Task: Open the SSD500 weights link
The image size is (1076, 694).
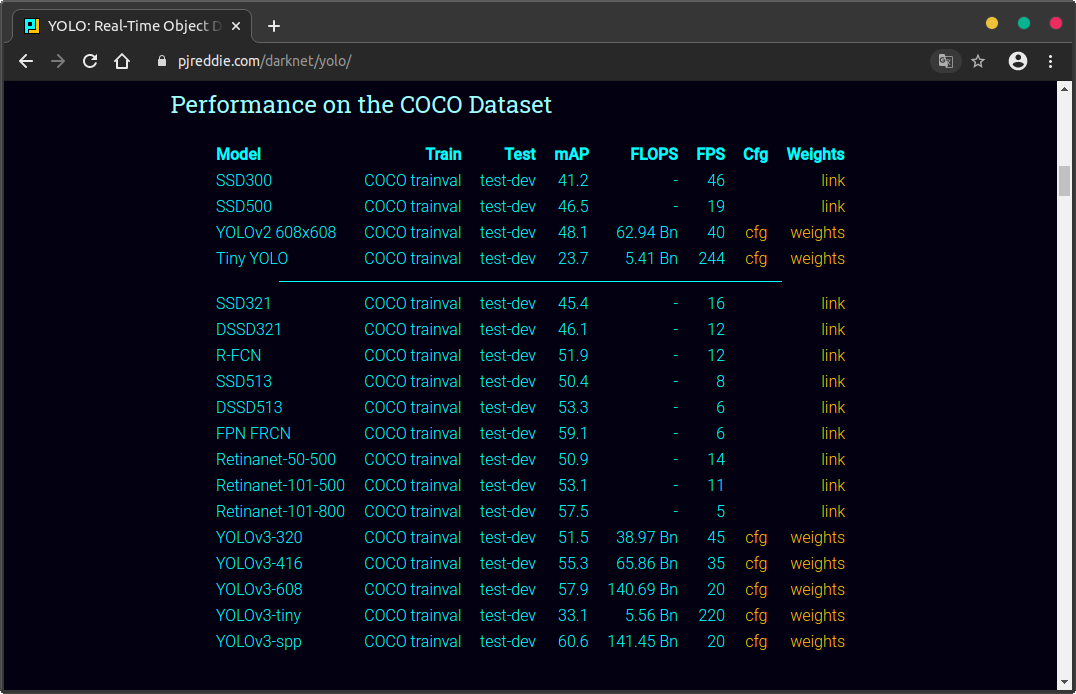Action: pyautogui.click(x=833, y=207)
